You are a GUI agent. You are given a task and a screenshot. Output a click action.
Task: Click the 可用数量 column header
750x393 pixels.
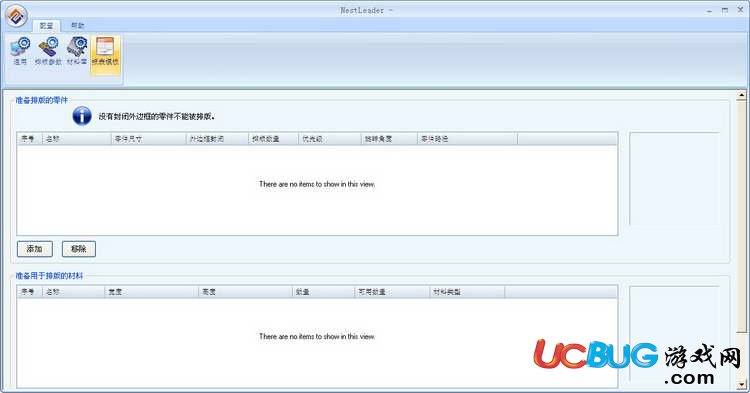pyautogui.click(x=392, y=292)
